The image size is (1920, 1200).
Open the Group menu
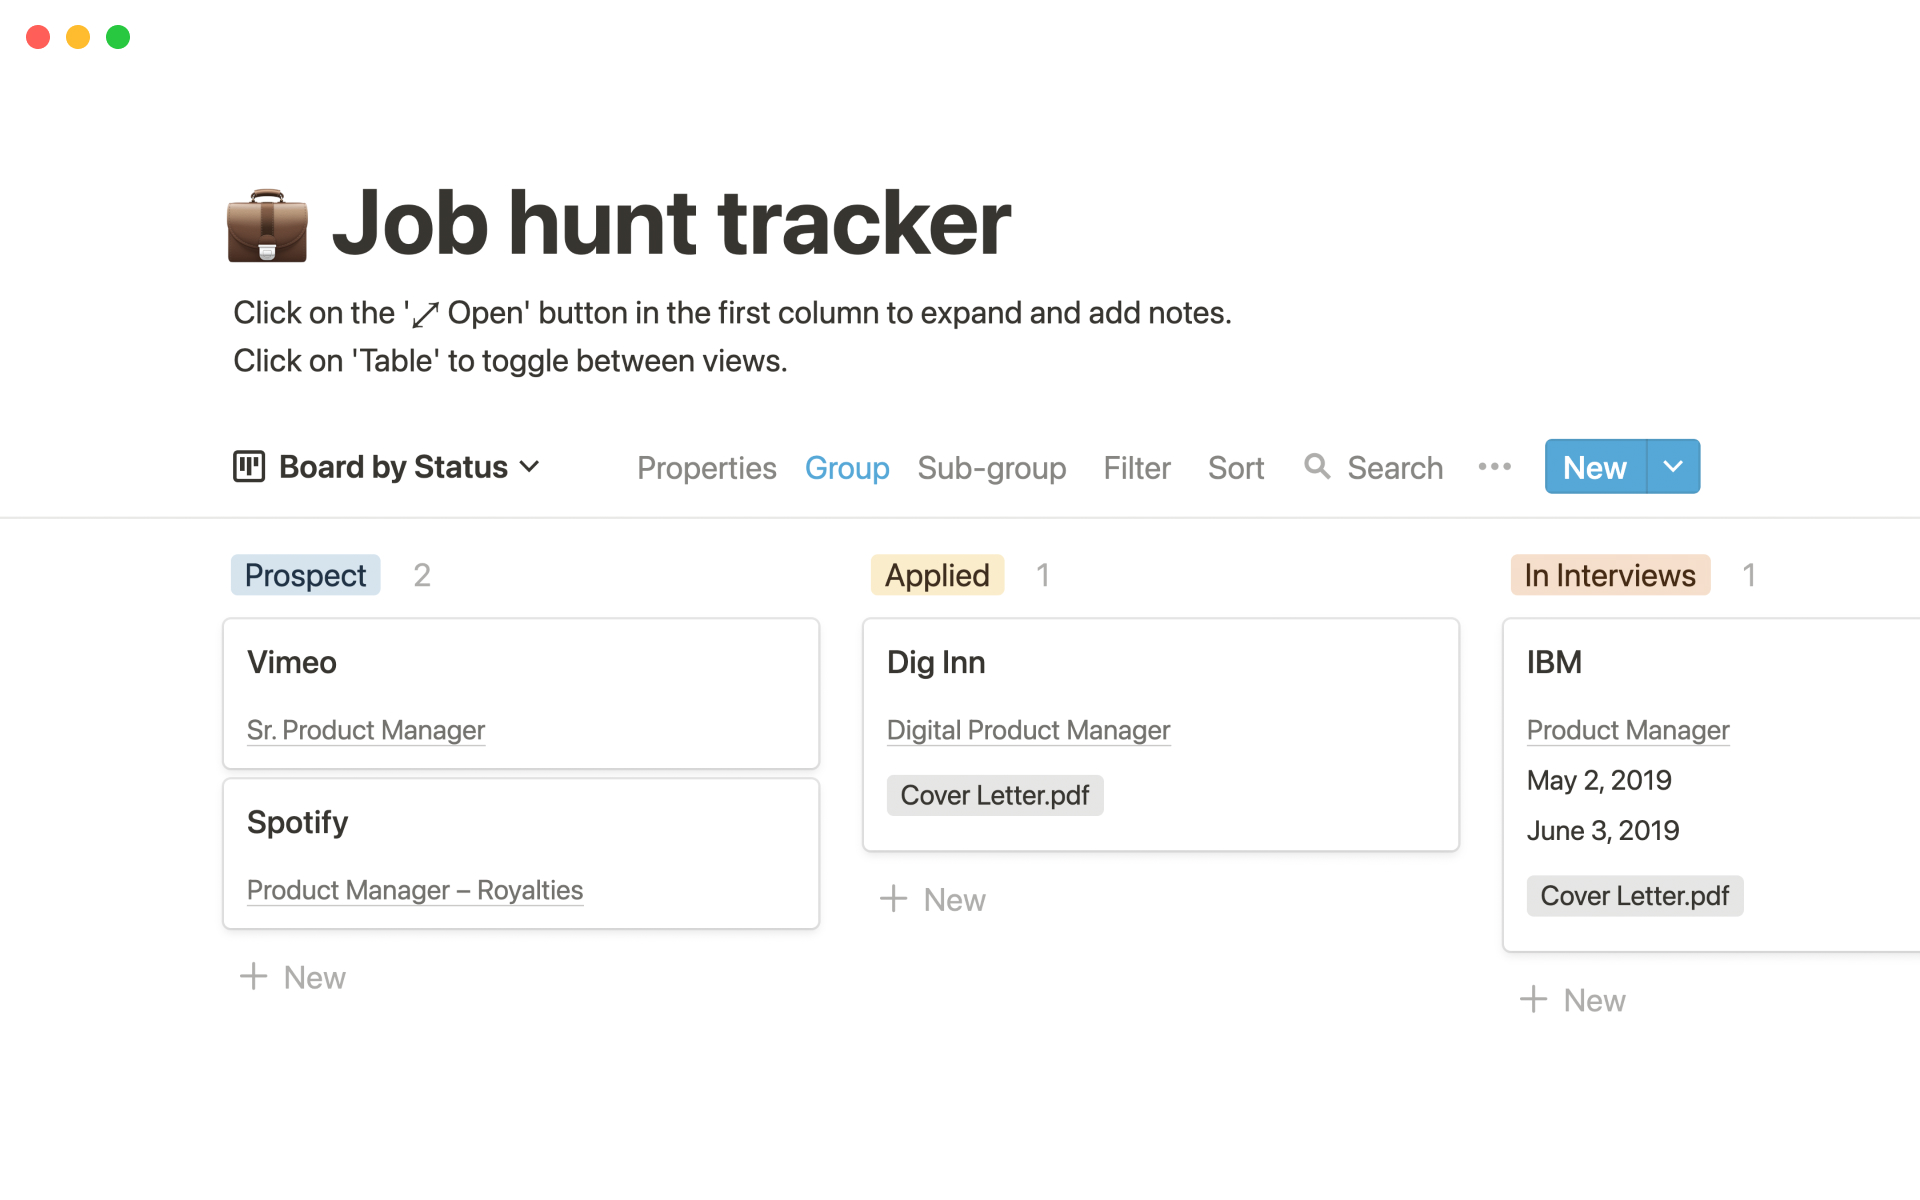pos(846,468)
